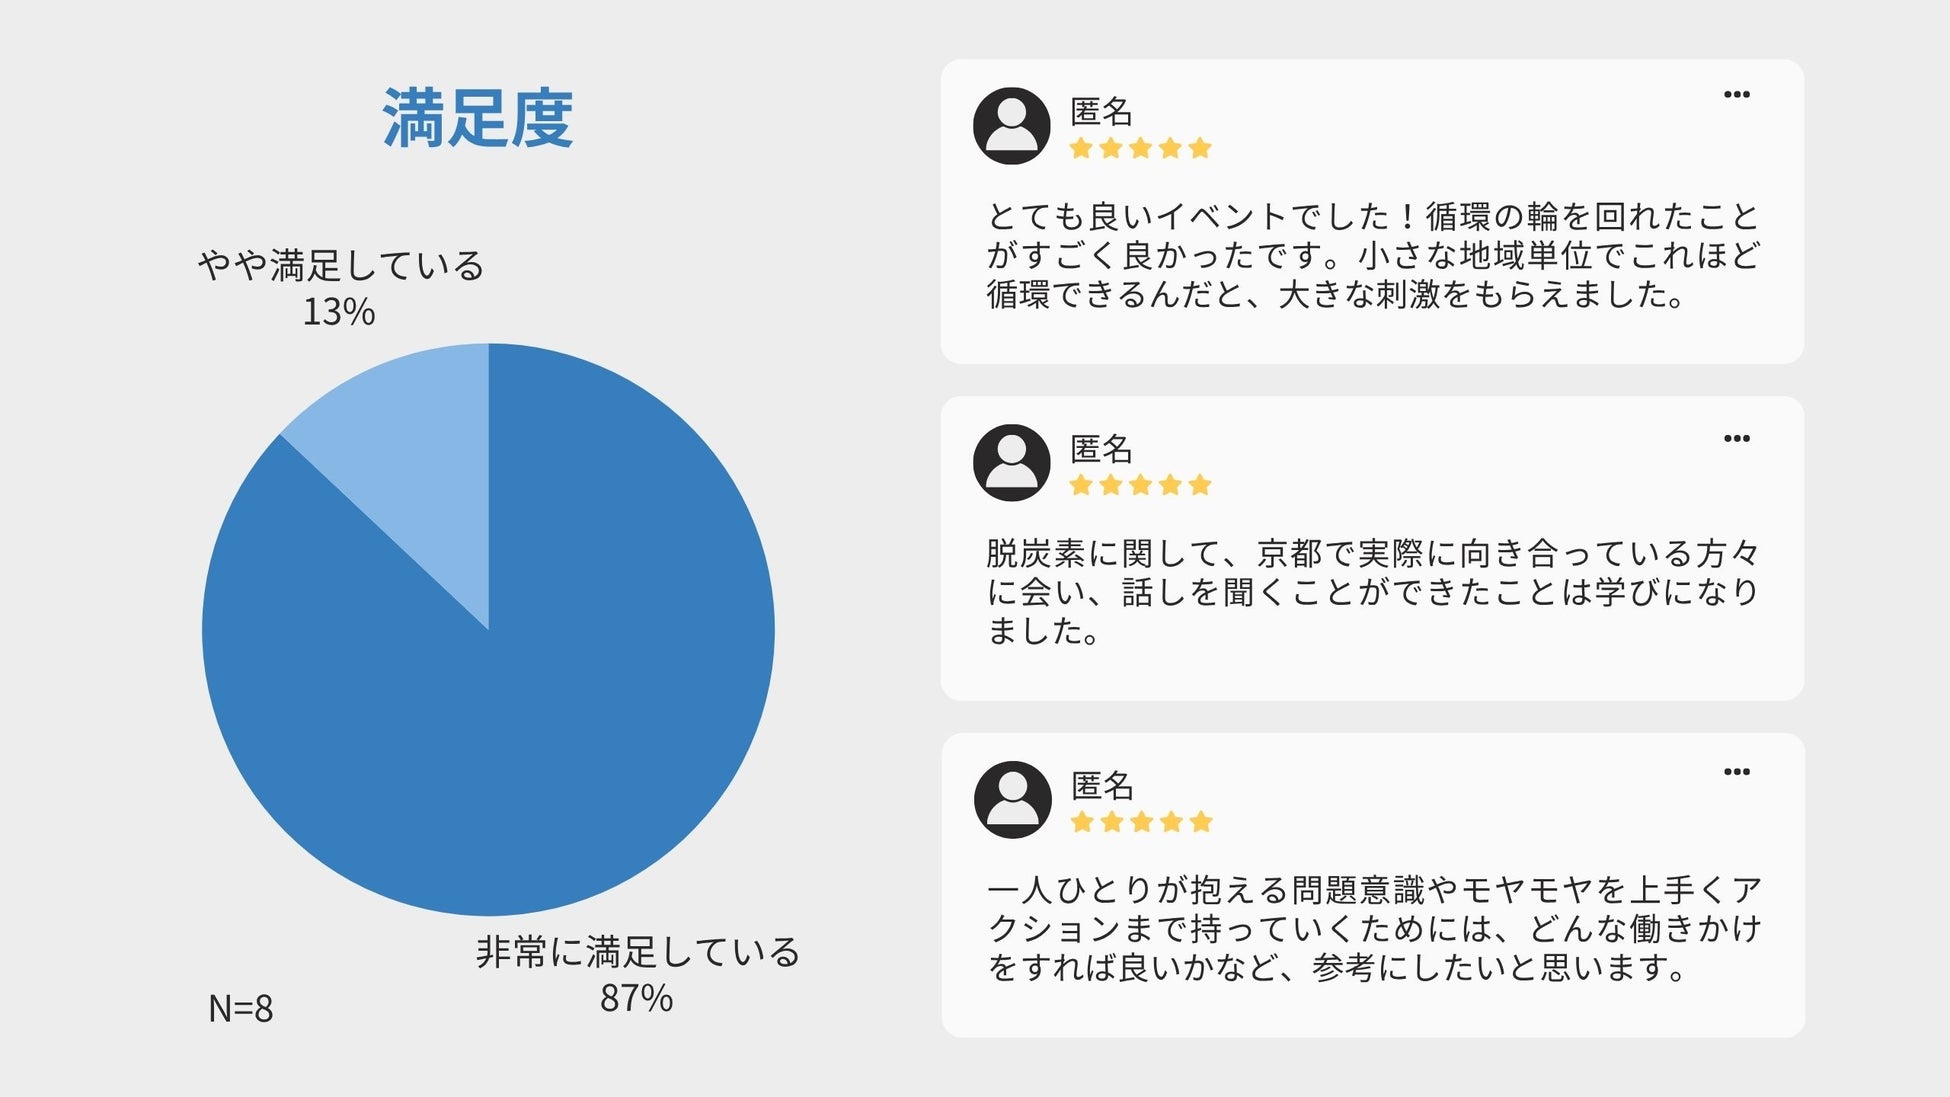Click the 匿名 name on first review
This screenshot has height=1097, width=1950.
pos(1101,111)
